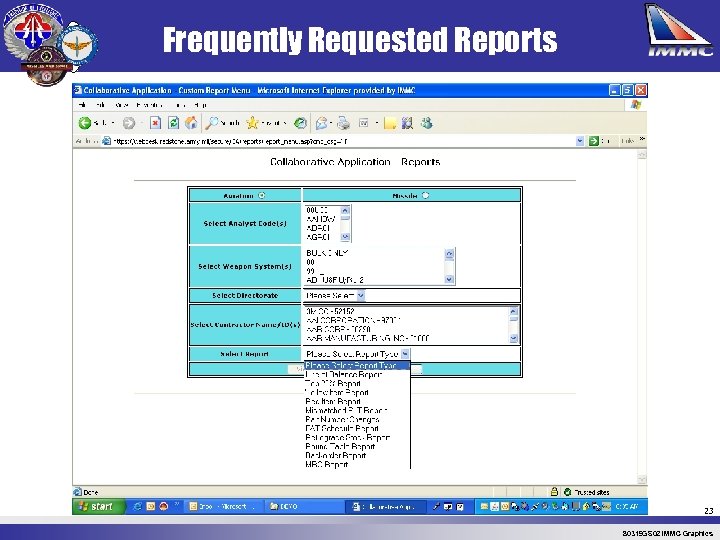
Task: Click the Messenger people icon in toolbar
Action: [x=427, y=123]
